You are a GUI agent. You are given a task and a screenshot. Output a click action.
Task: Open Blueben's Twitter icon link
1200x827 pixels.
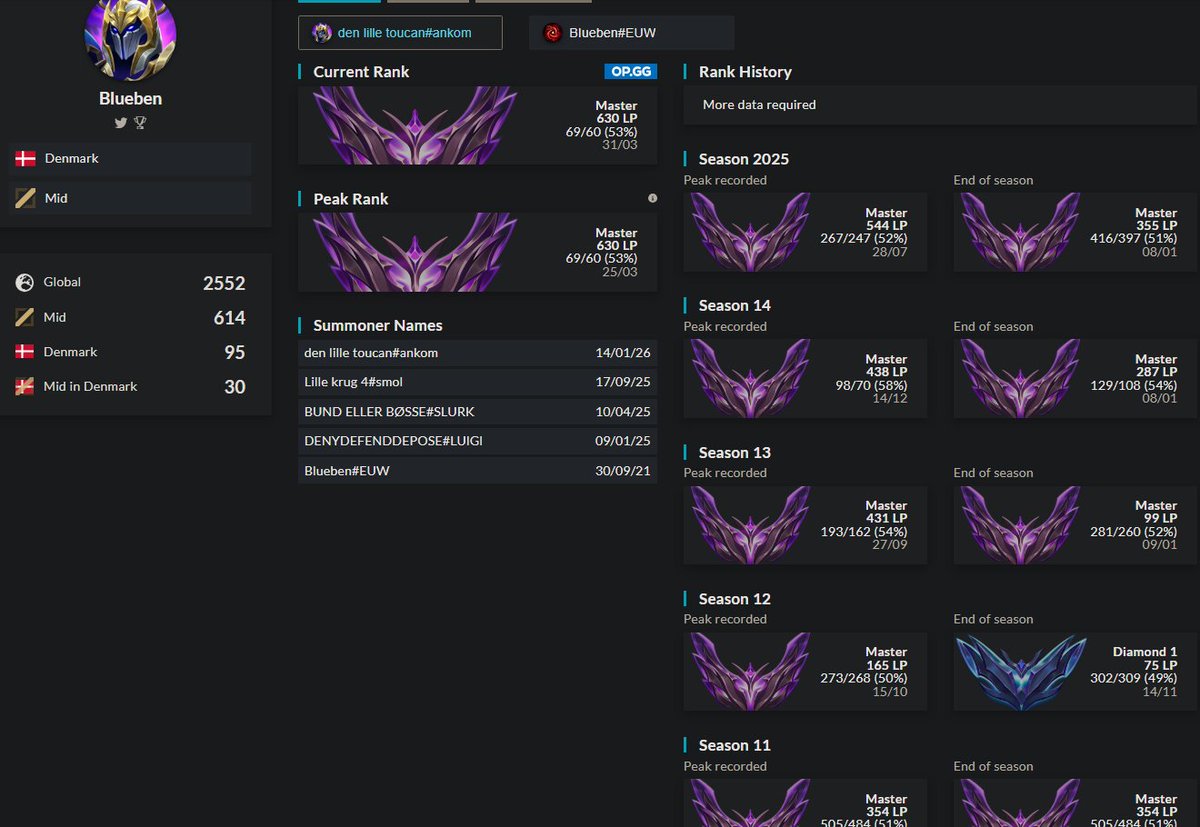pyautogui.click(x=121, y=123)
